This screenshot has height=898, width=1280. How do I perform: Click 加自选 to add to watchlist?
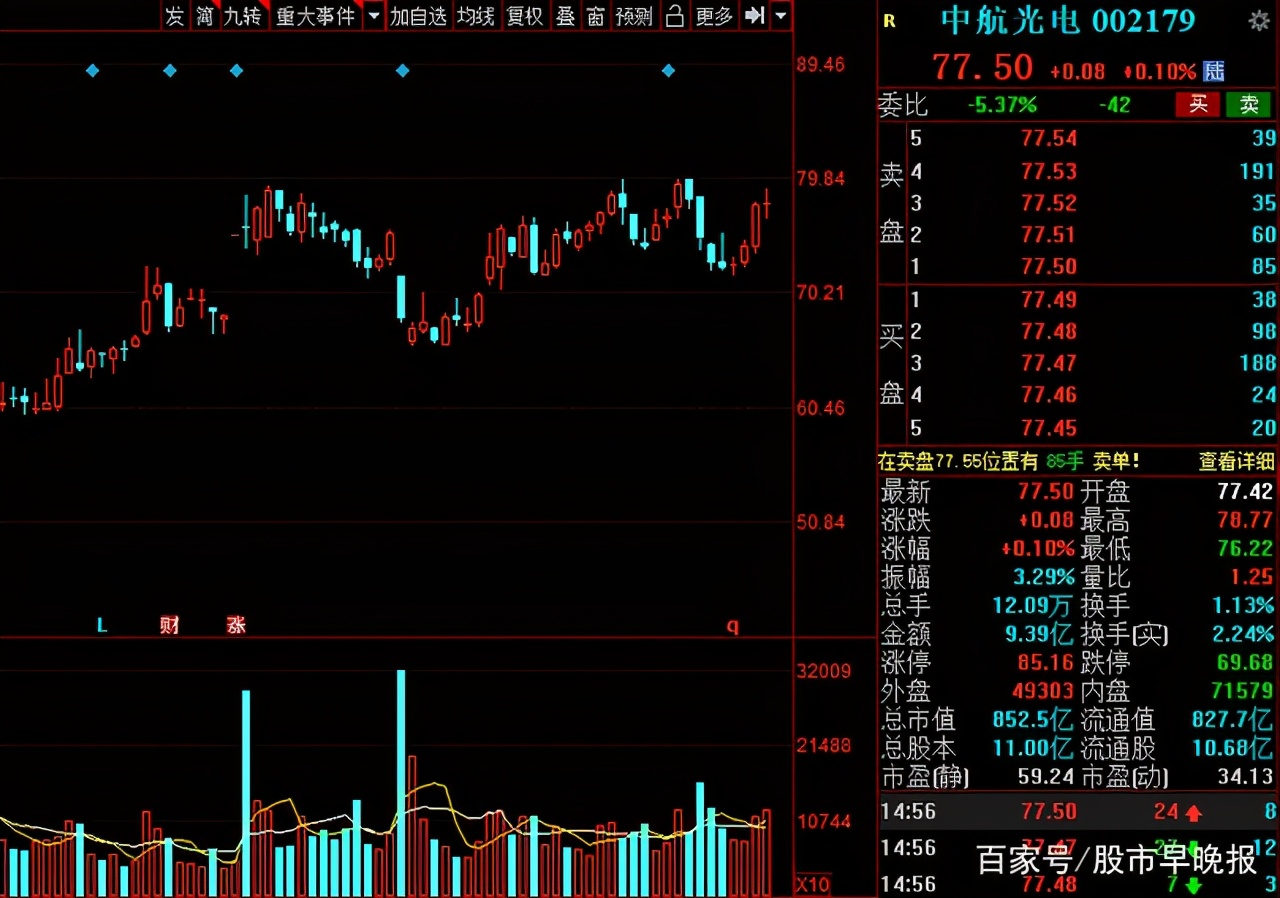pos(418,16)
